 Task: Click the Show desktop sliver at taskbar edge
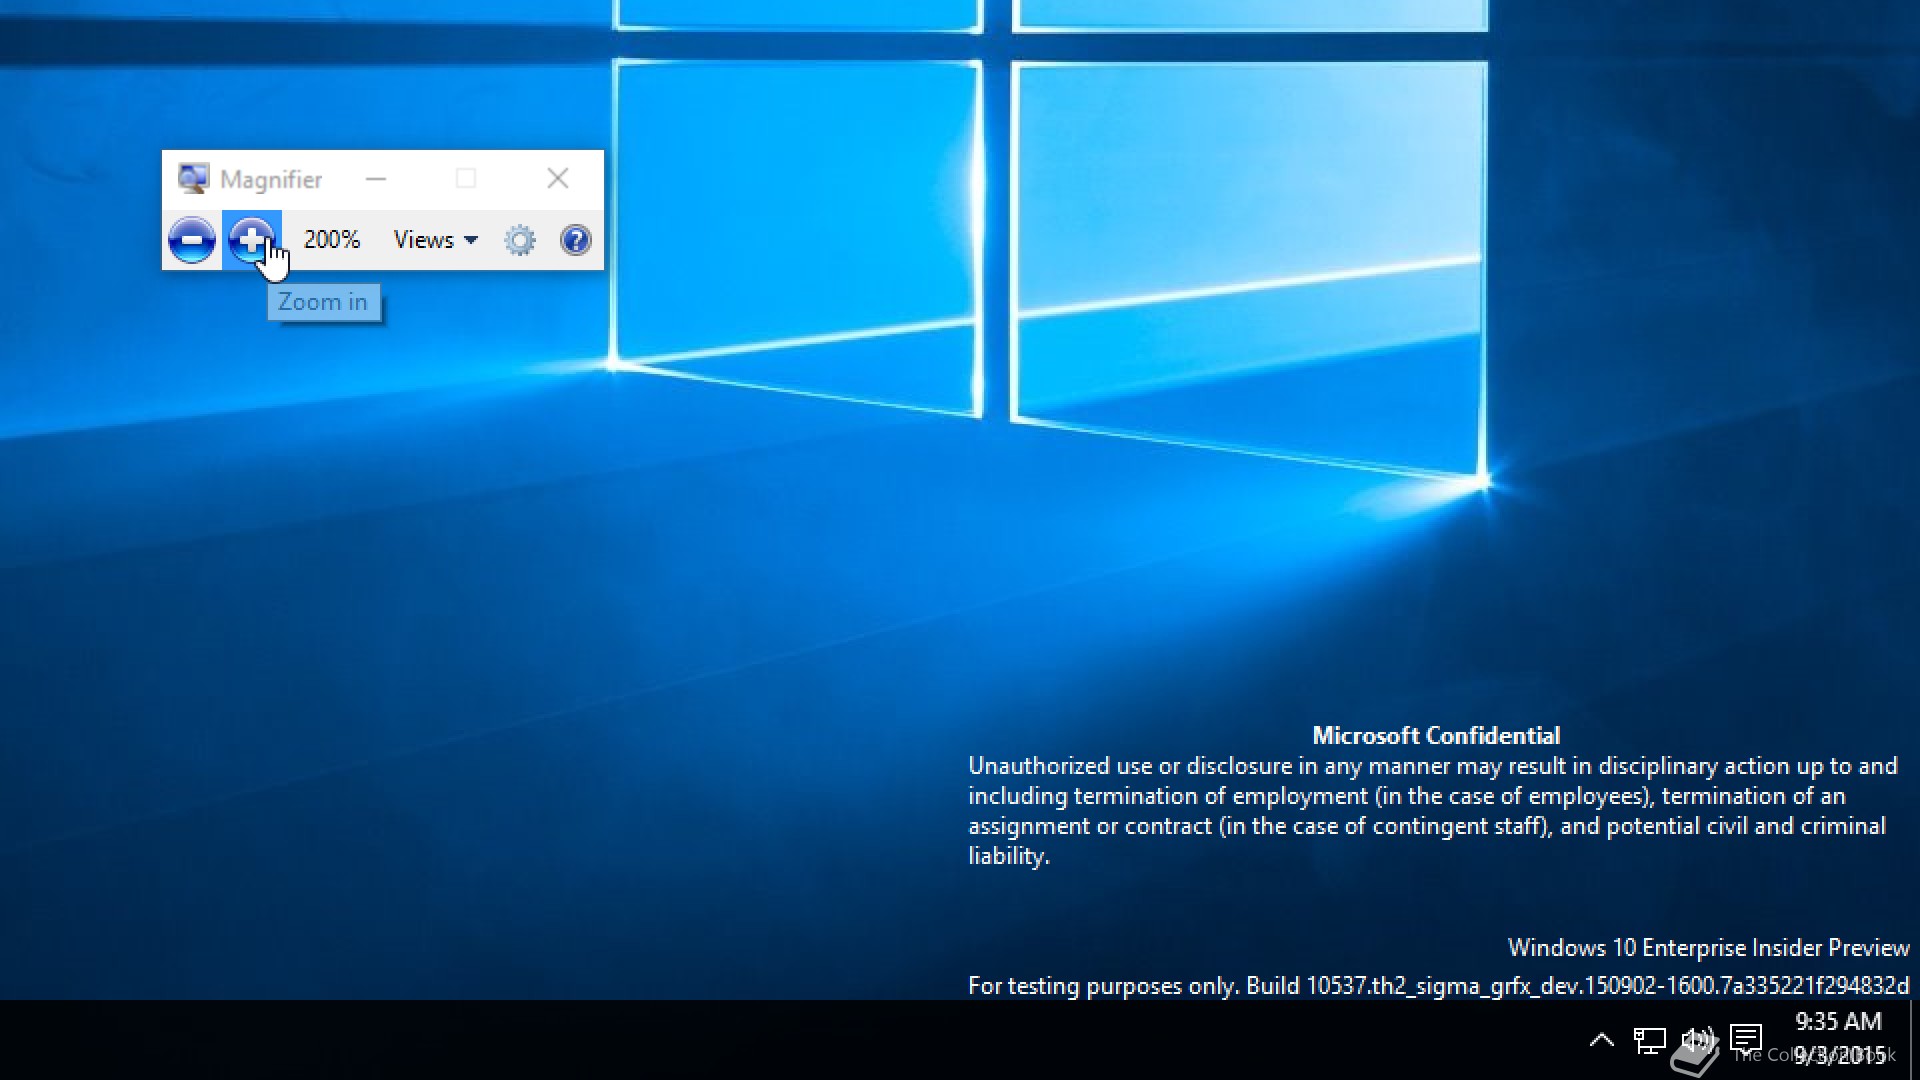coord(1914,1040)
